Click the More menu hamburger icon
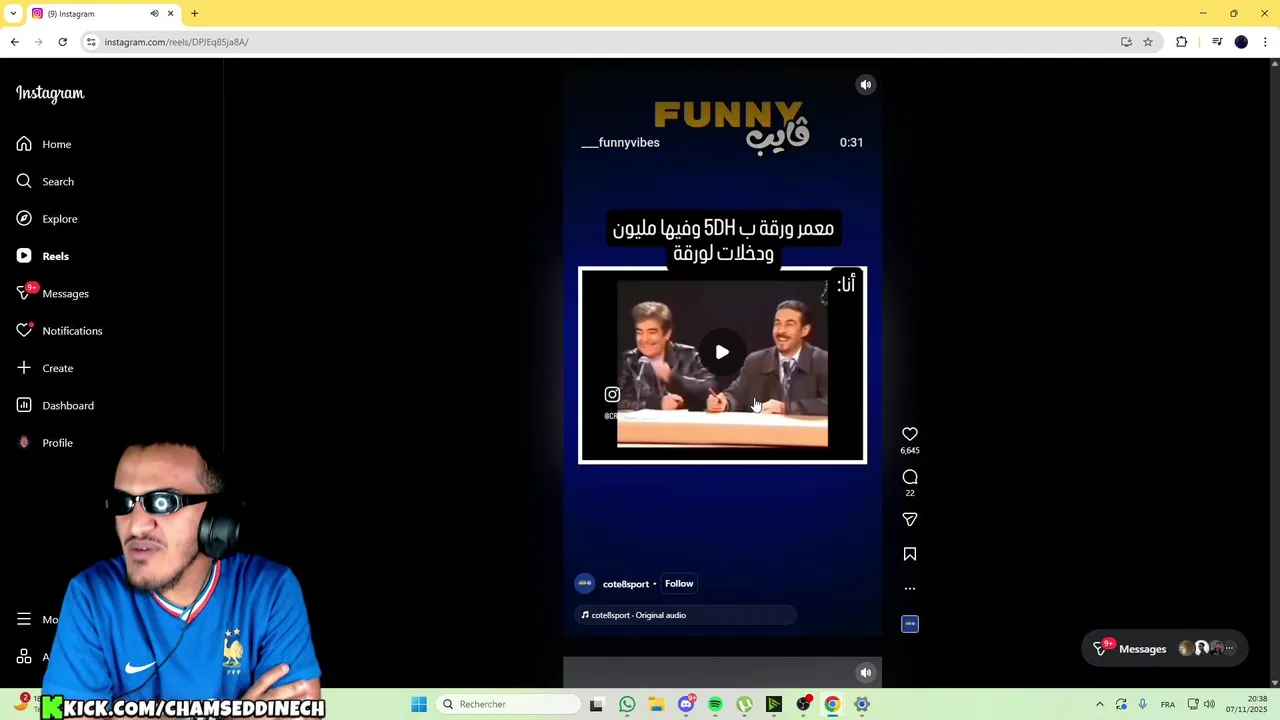Viewport: 1280px width, 720px height. point(24,620)
